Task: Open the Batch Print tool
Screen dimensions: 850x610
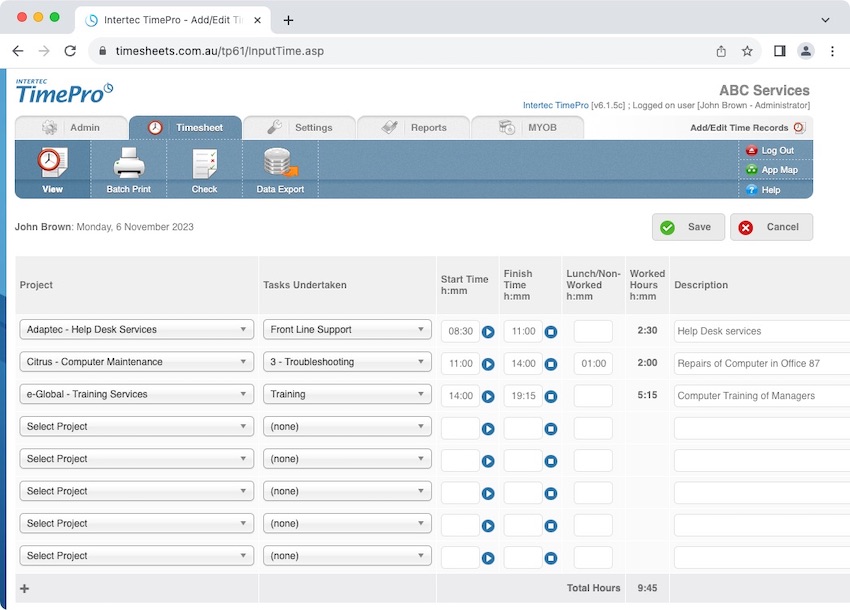Action: 128,170
